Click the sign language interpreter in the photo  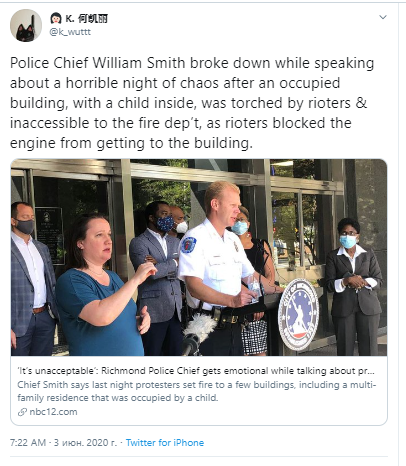104,285
